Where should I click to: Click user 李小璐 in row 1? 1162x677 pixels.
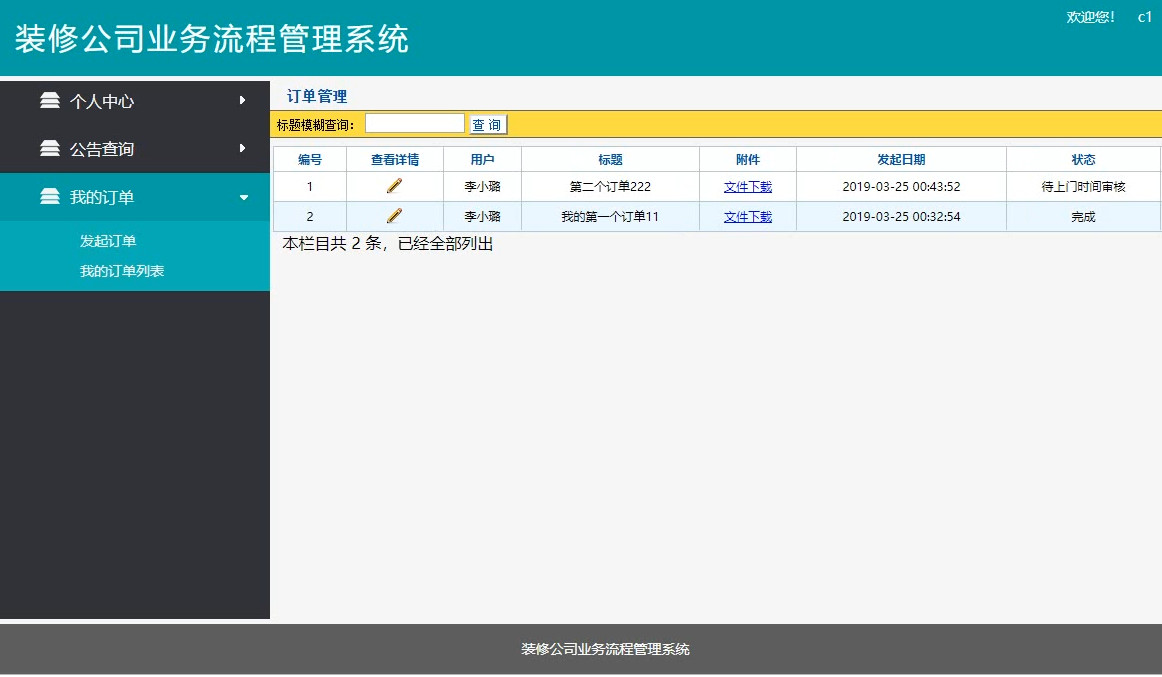click(x=482, y=187)
